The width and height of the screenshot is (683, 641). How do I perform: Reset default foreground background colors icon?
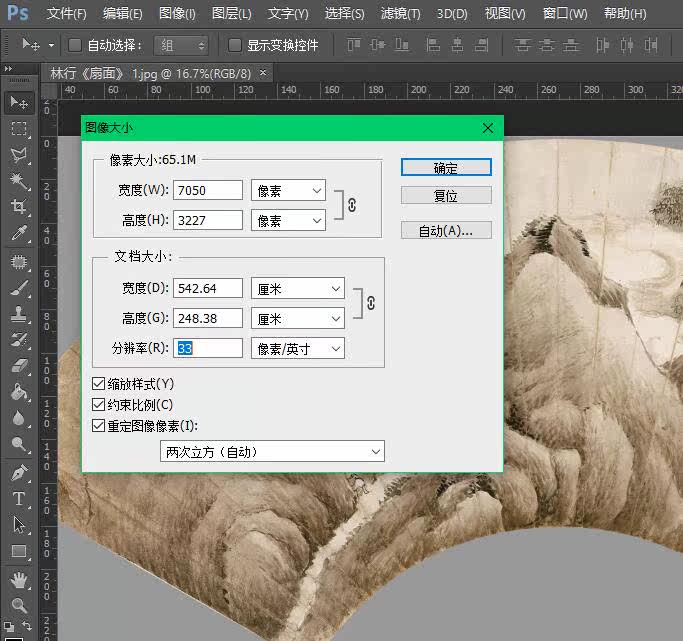pyautogui.click(x=8, y=627)
